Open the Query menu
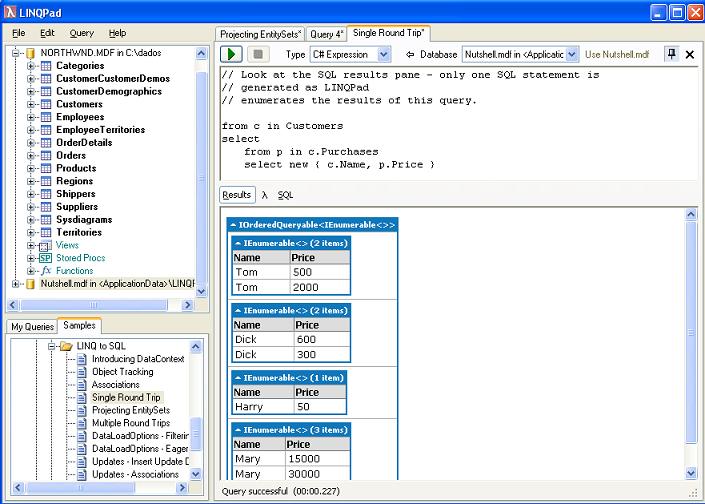The image size is (705, 504). coord(81,33)
